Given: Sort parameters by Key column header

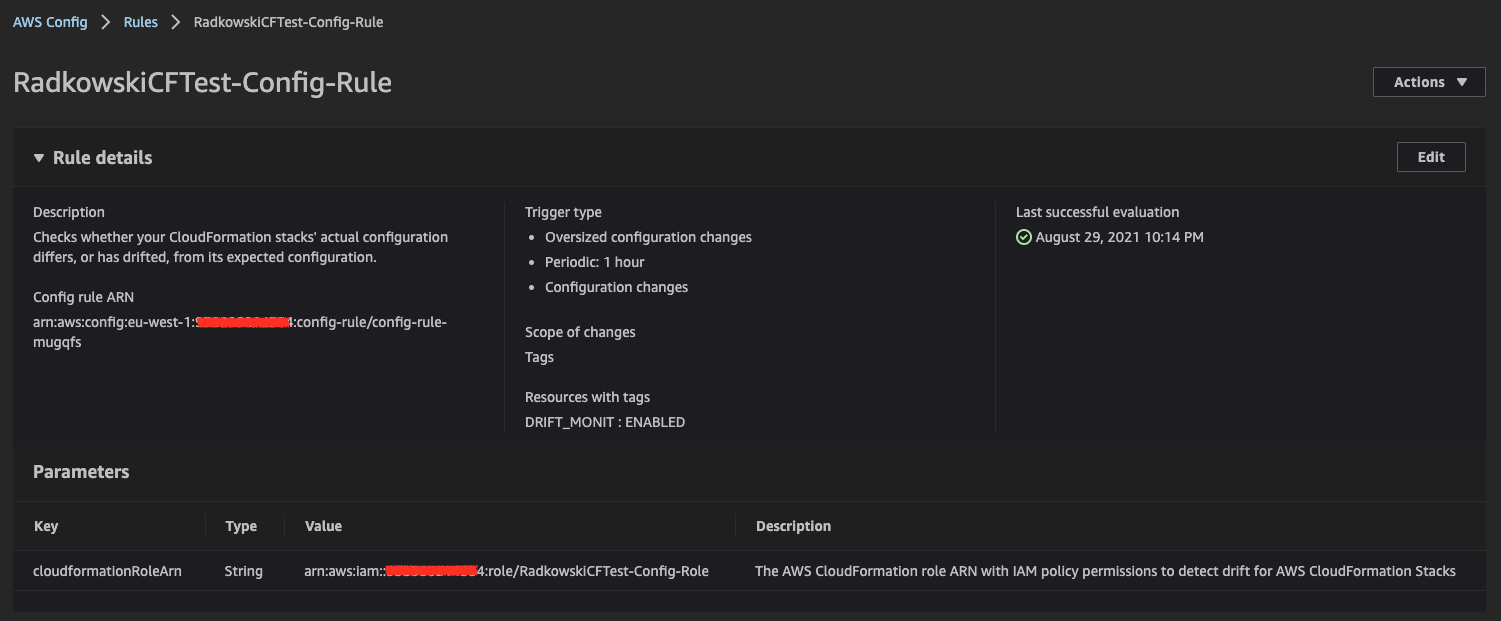Looking at the screenshot, I should pyautogui.click(x=46, y=526).
